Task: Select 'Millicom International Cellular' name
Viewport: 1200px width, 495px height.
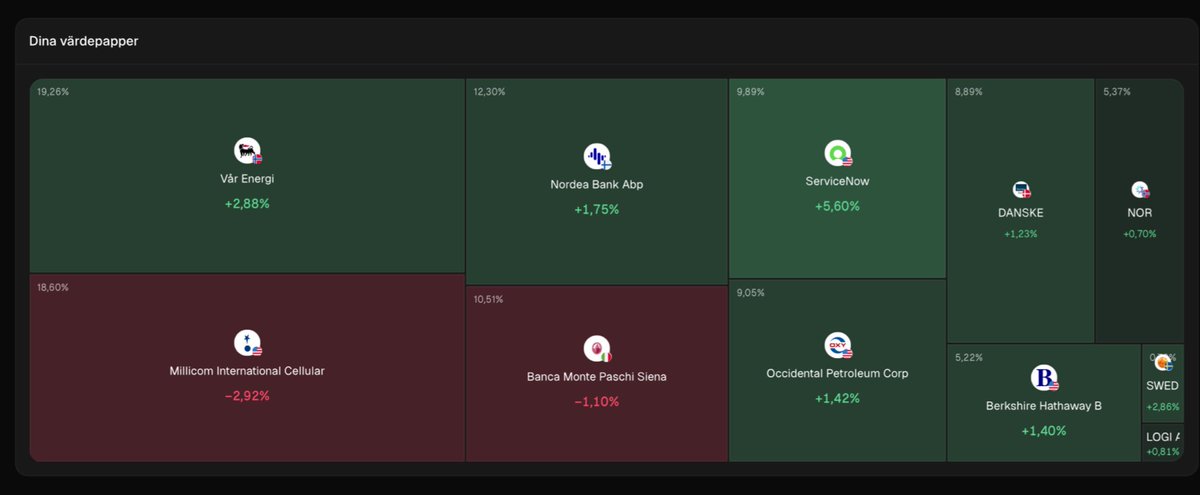Action: [247, 371]
